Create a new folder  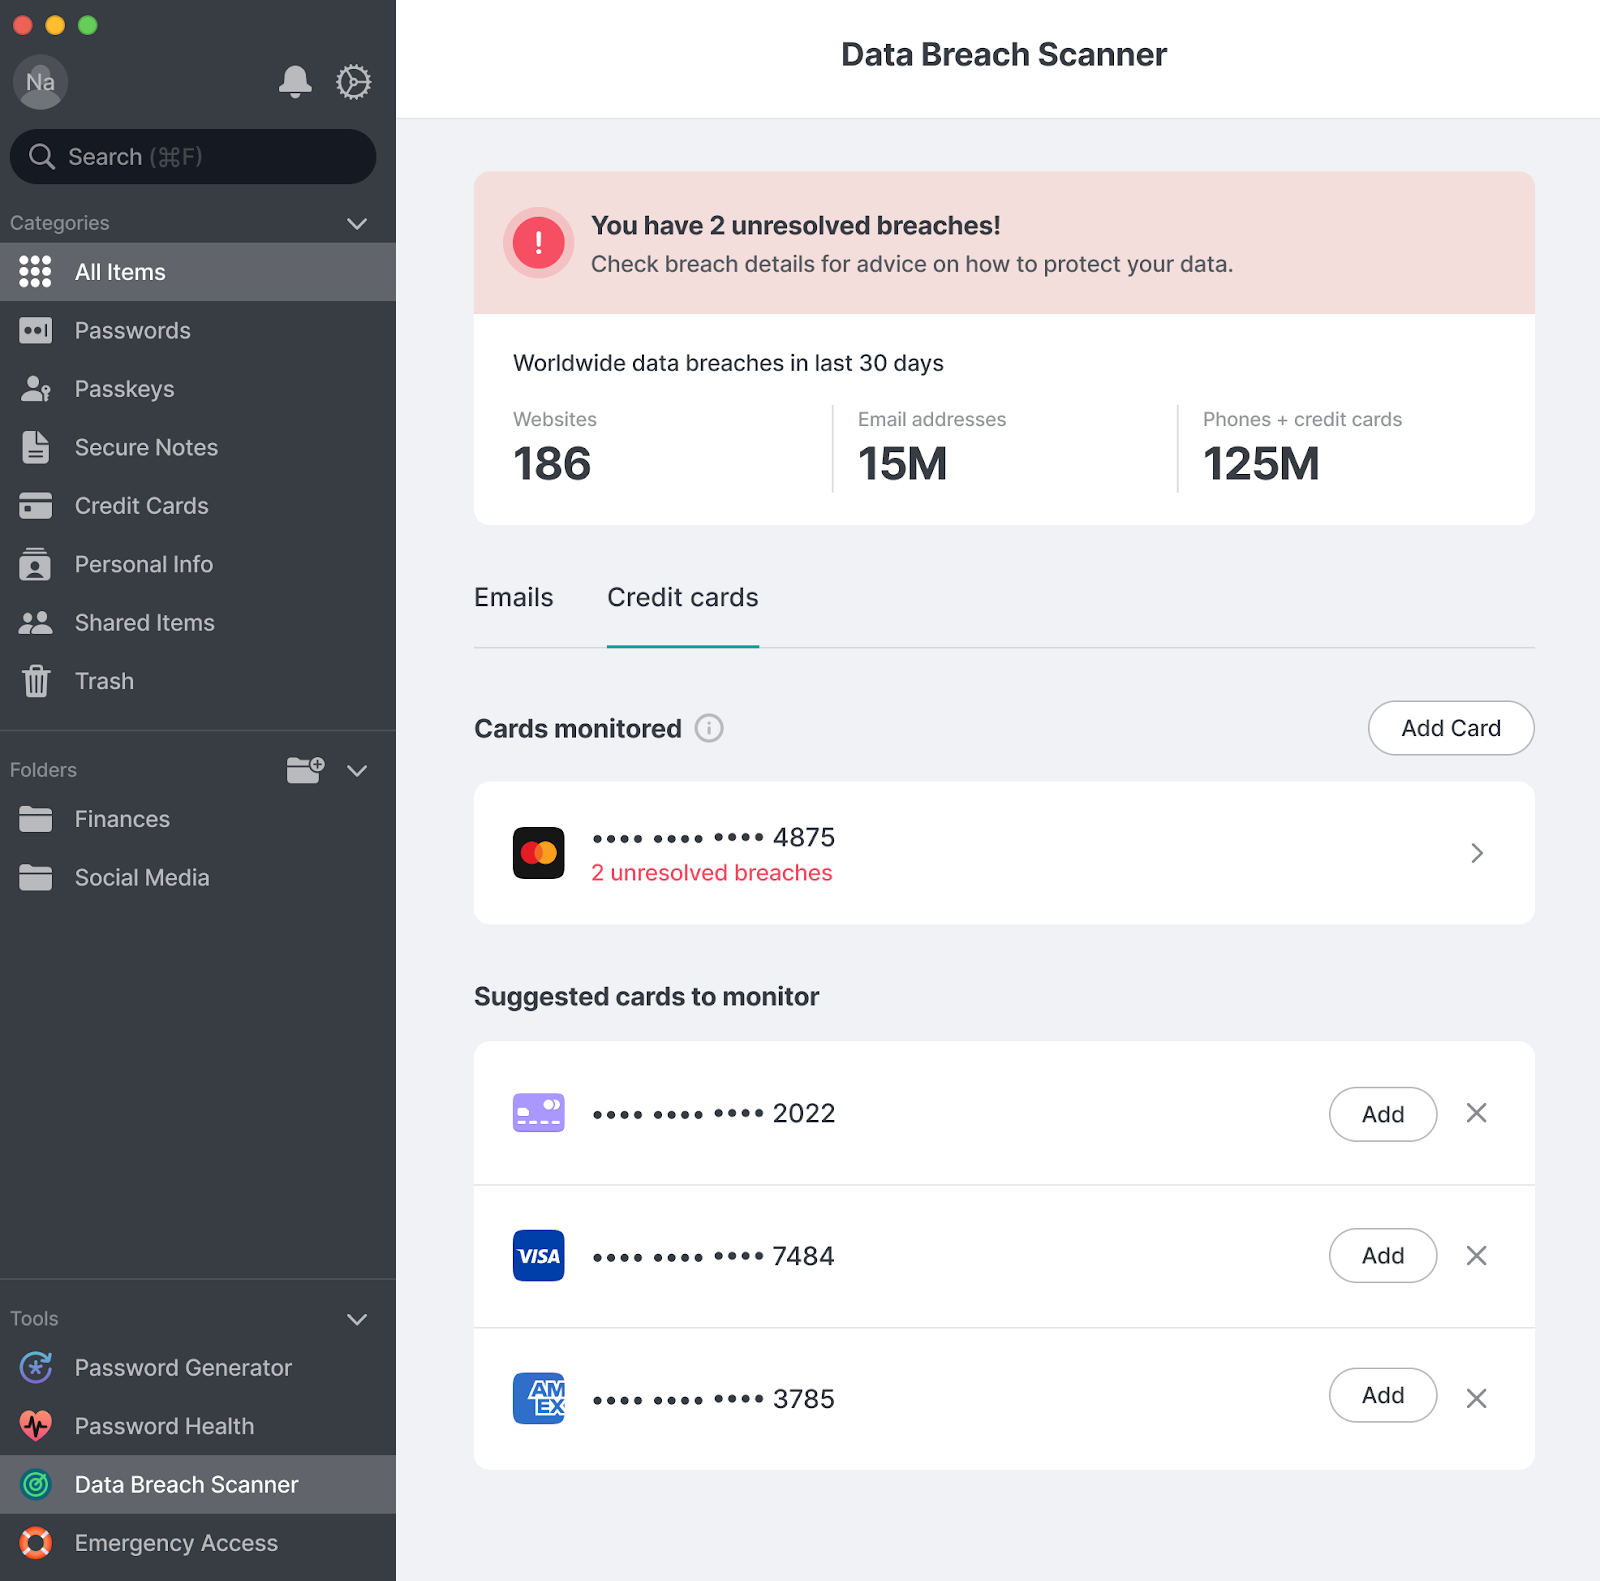[x=305, y=770]
